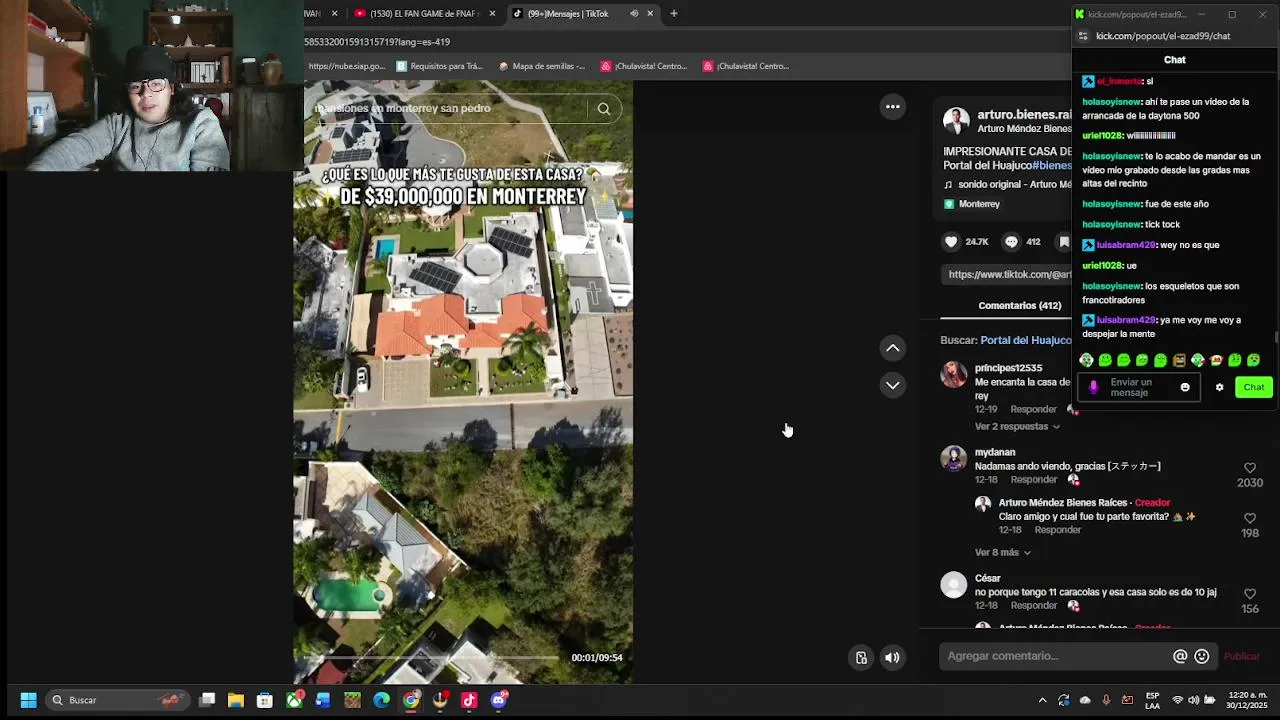Open first '¡Chulavista! Centro...' bookmark

[644, 66]
